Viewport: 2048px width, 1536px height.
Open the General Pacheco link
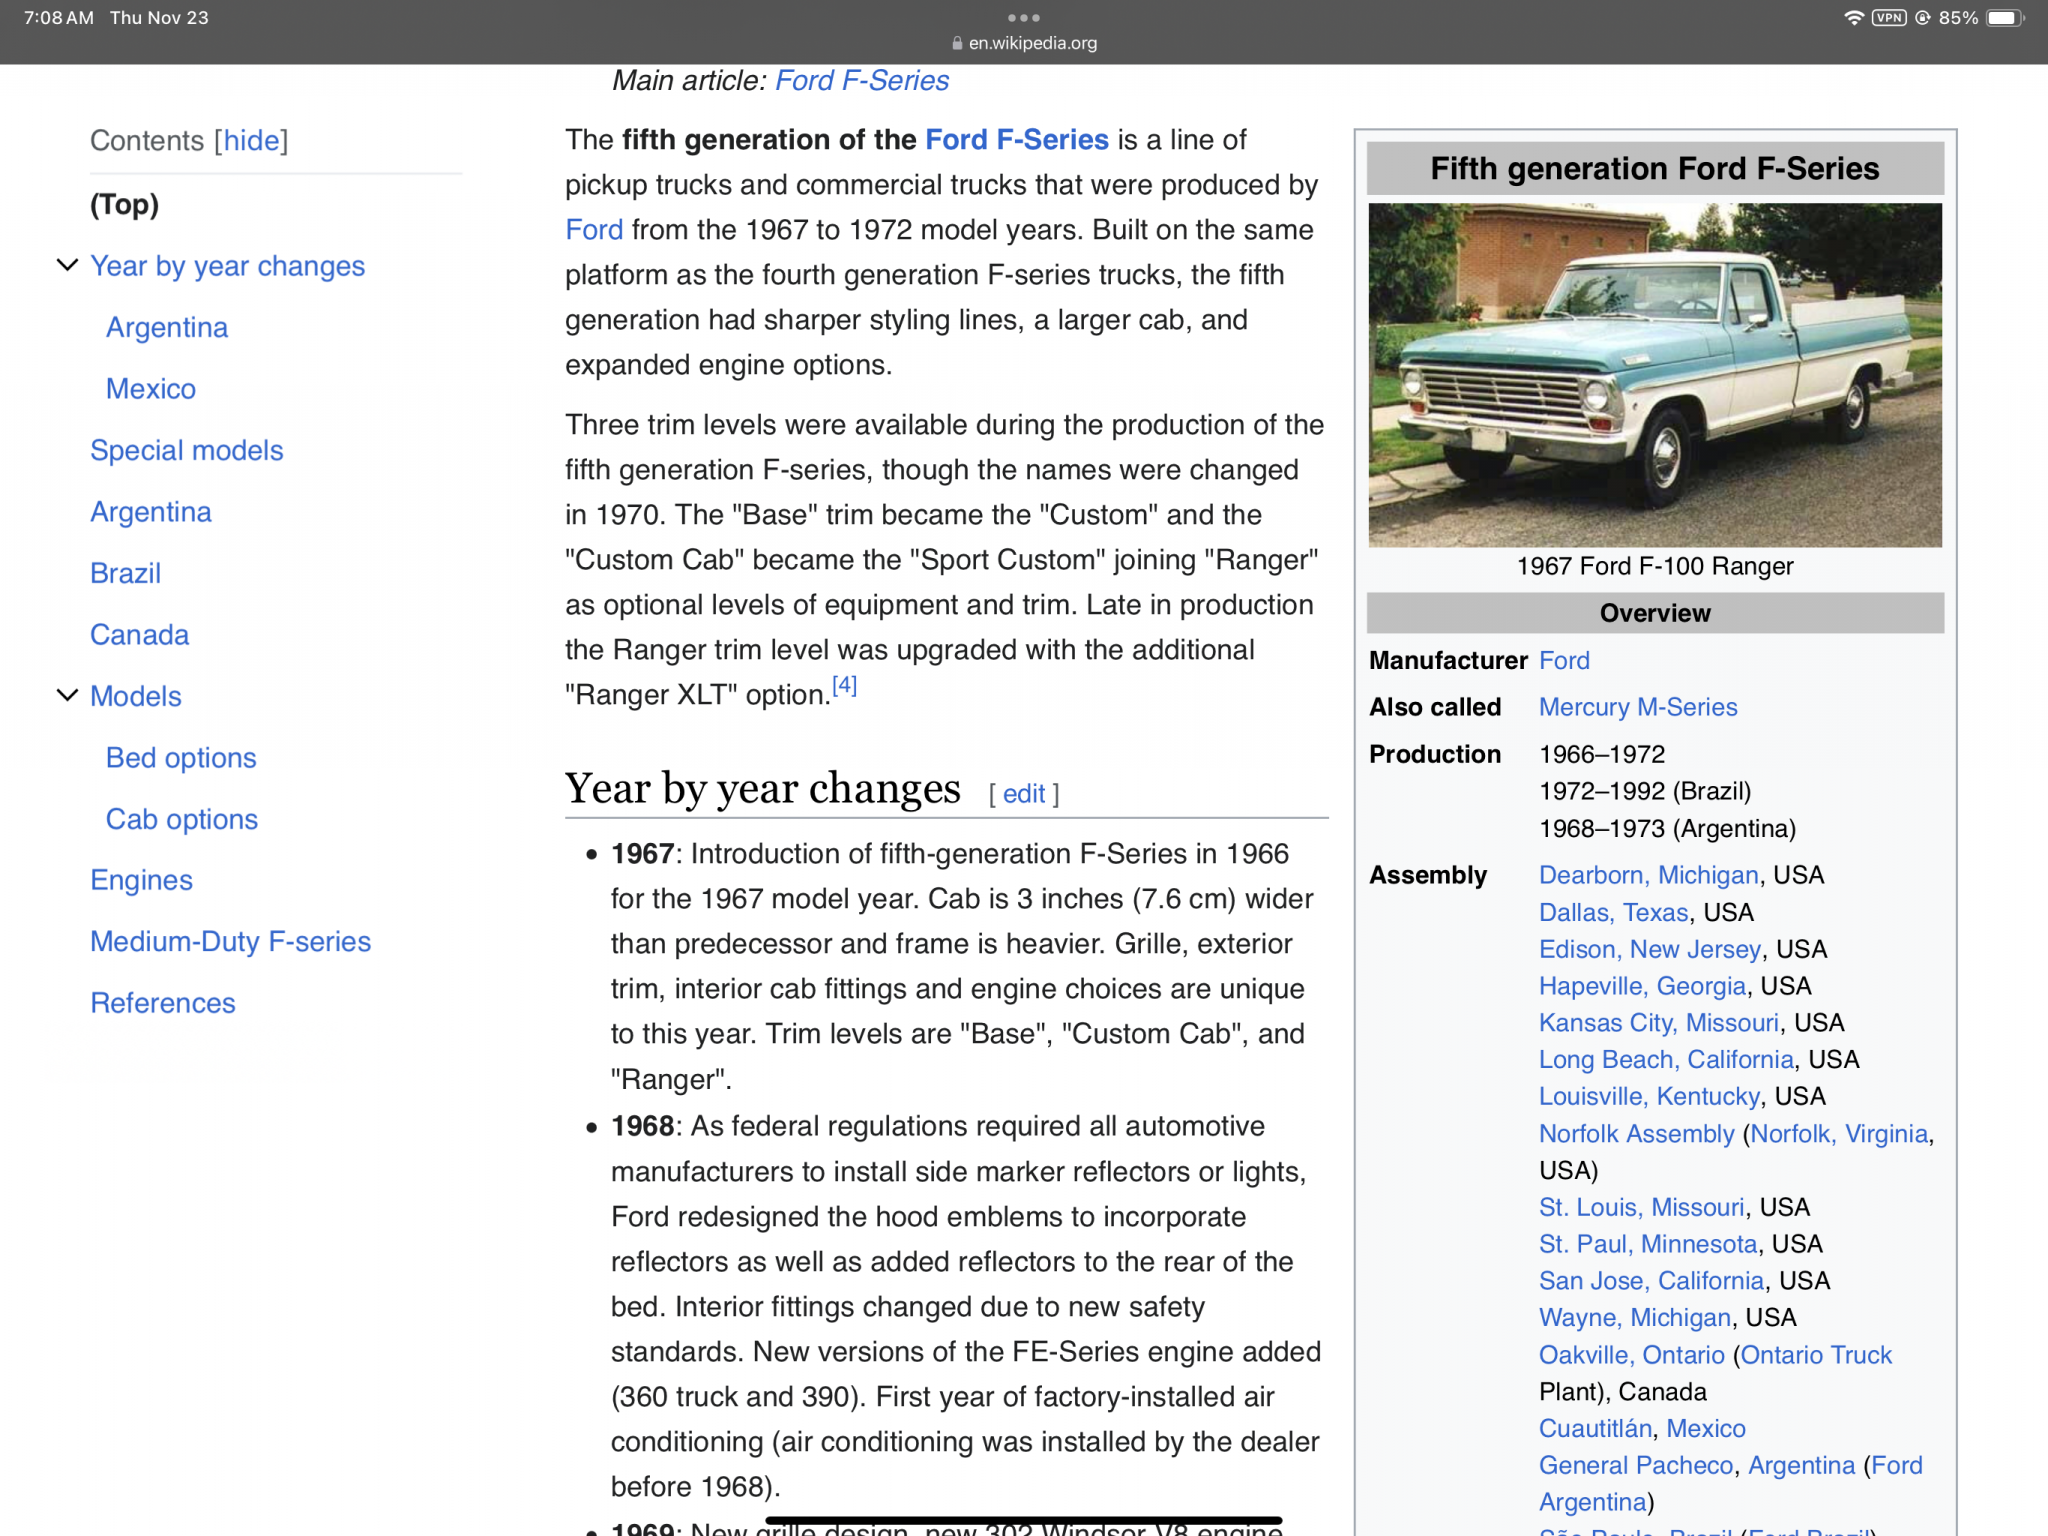point(1635,1465)
